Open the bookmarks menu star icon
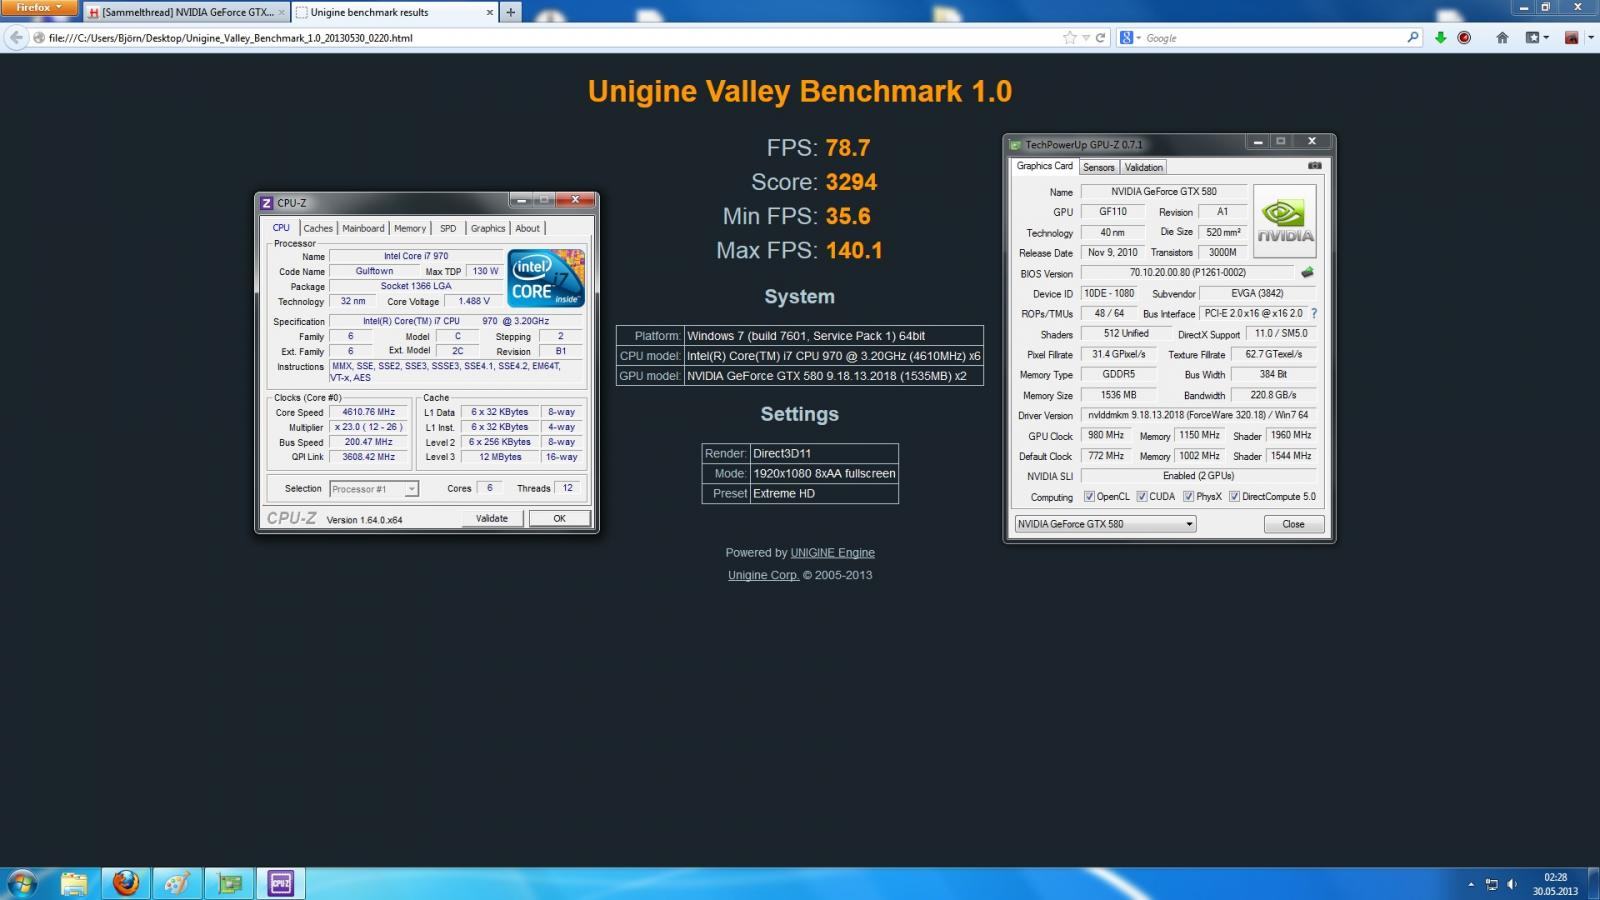The width and height of the screenshot is (1600, 900). pyautogui.click(x=1532, y=38)
